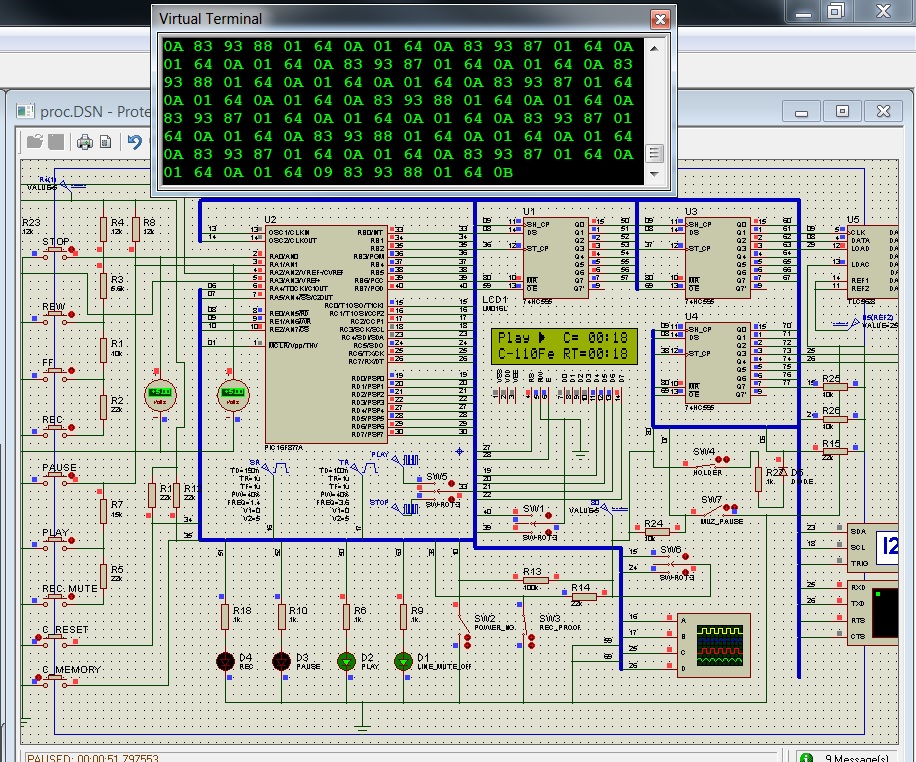The height and width of the screenshot is (762, 916).
Task: Select resistor R24 near SW7
Action: click(657, 531)
